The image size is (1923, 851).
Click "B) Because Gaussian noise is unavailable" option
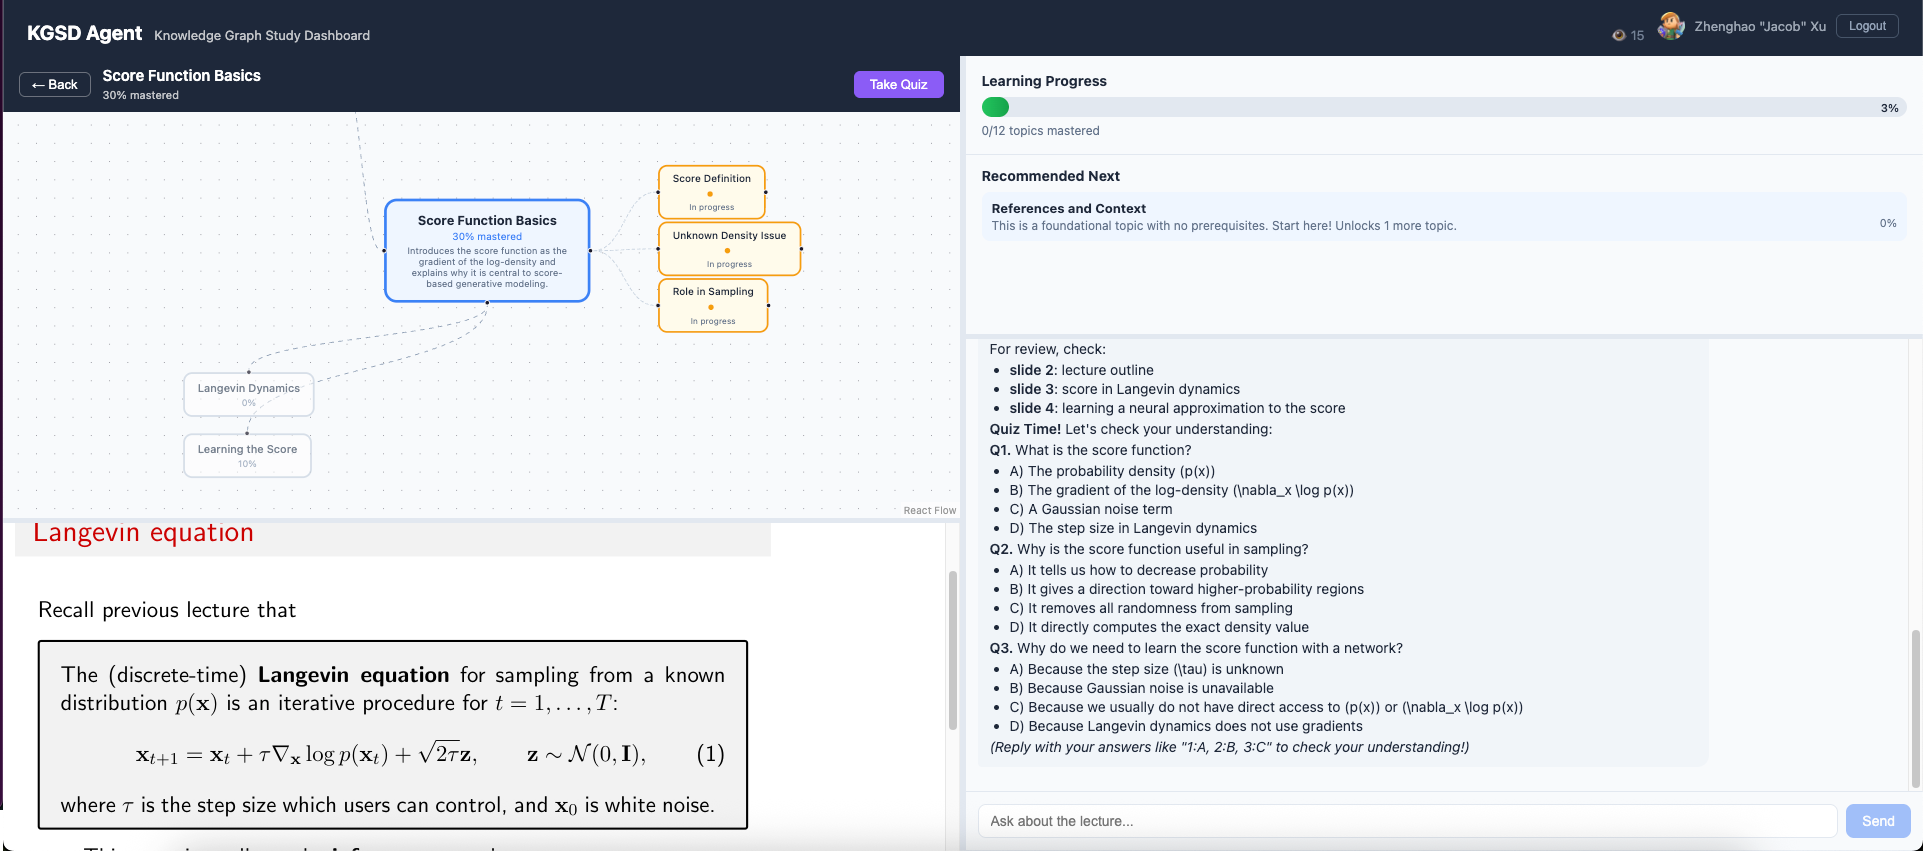coord(1142,688)
